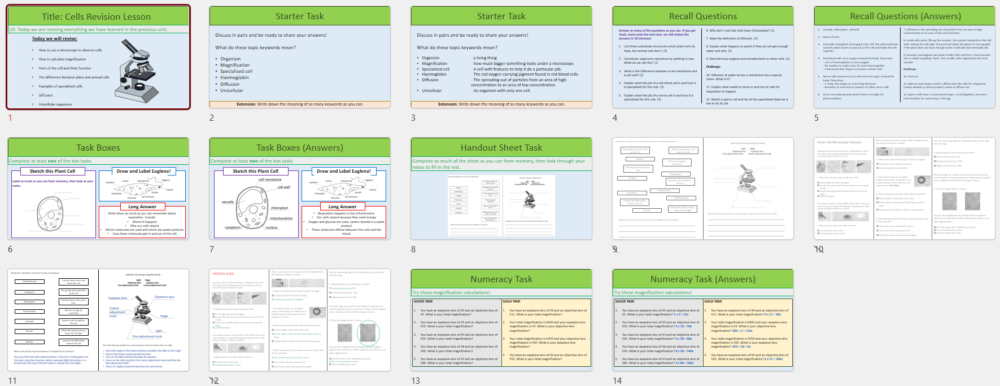
Task: Select the Starter Task slide without definitions
Action: [300, 57]
